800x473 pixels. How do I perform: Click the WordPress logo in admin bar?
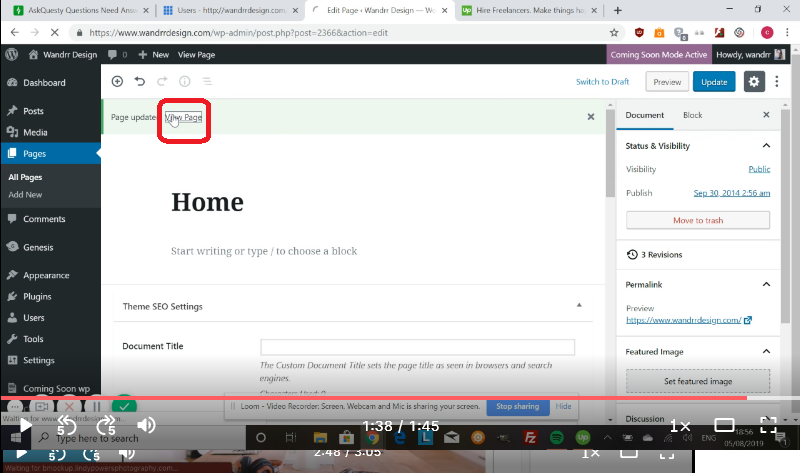point(12,54)
